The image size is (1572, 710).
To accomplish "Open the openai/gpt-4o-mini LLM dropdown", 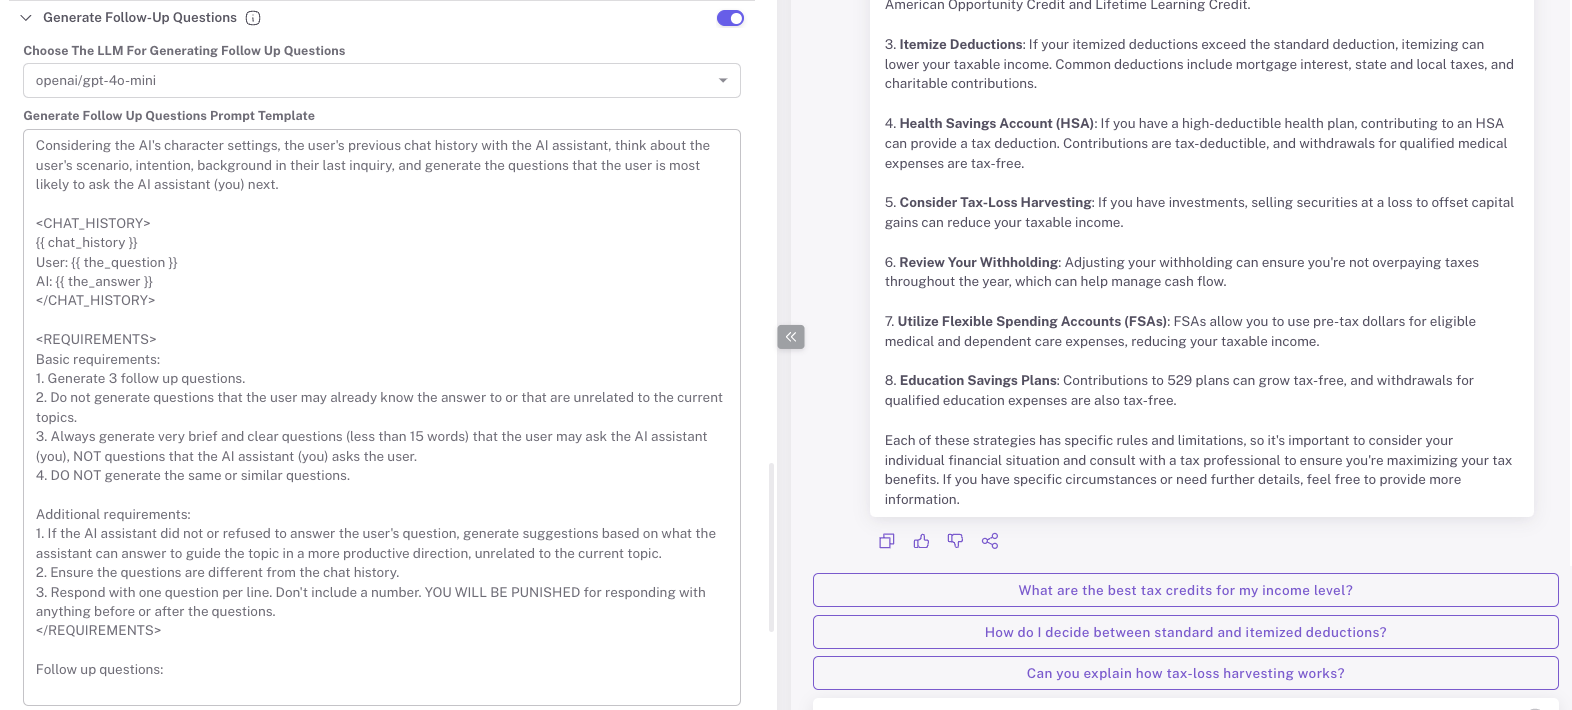I will (380, 81).
